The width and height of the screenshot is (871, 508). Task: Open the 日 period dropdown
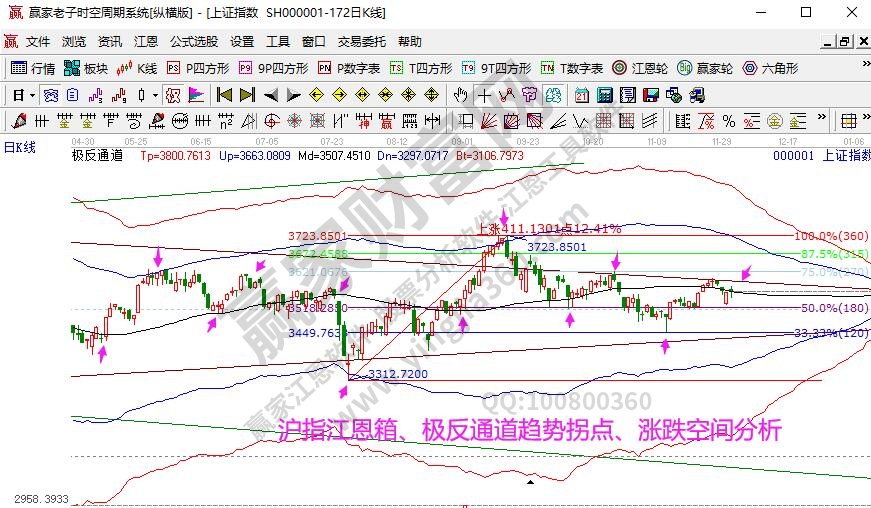[23, 95]
